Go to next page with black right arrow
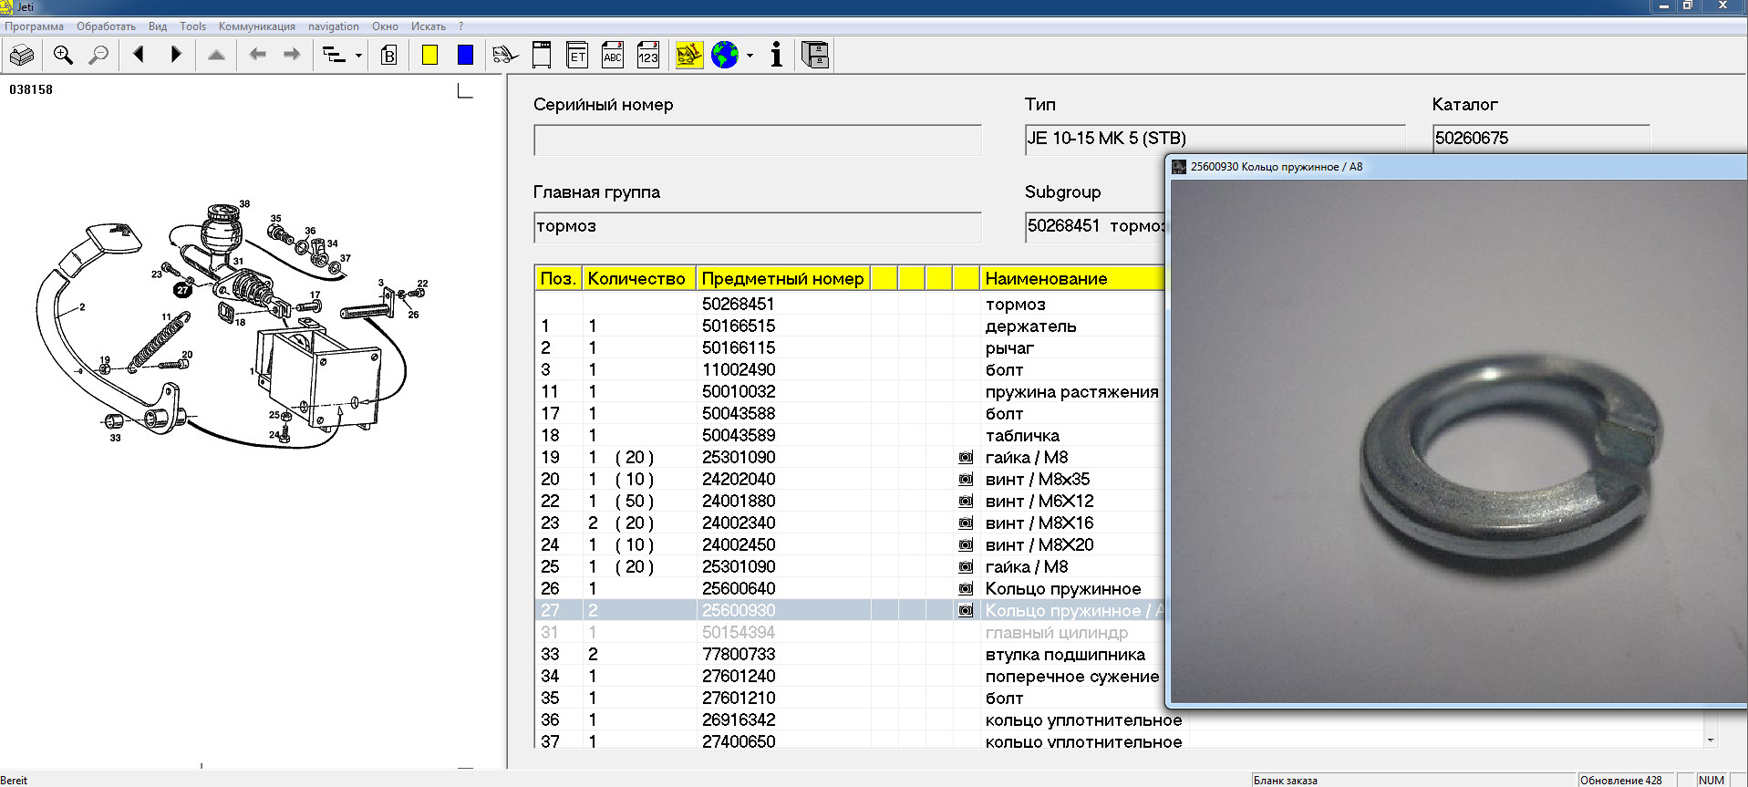Viewport: 1748px width, 787px height. click(176, 55)
